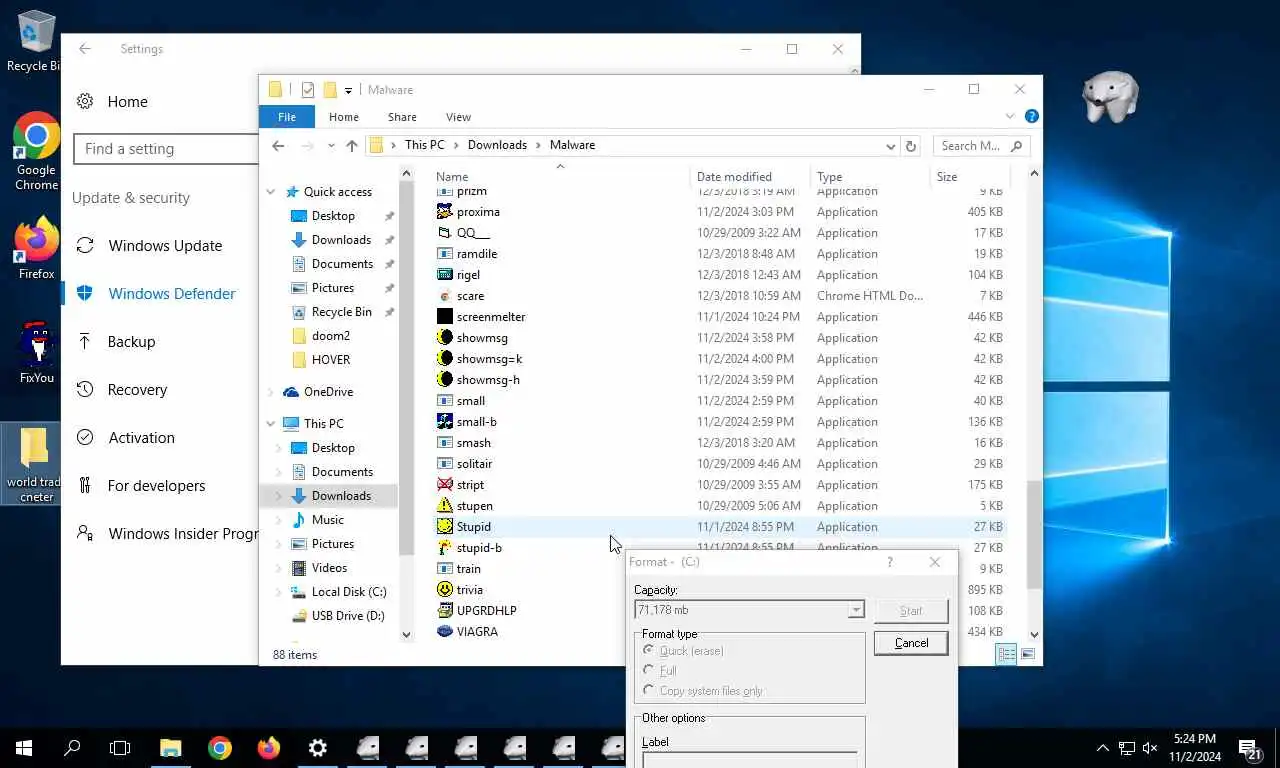Click Cancel in Format dialog
Image resolution: width=1280 pixels, height=768 pixels.
coord(911,643)
